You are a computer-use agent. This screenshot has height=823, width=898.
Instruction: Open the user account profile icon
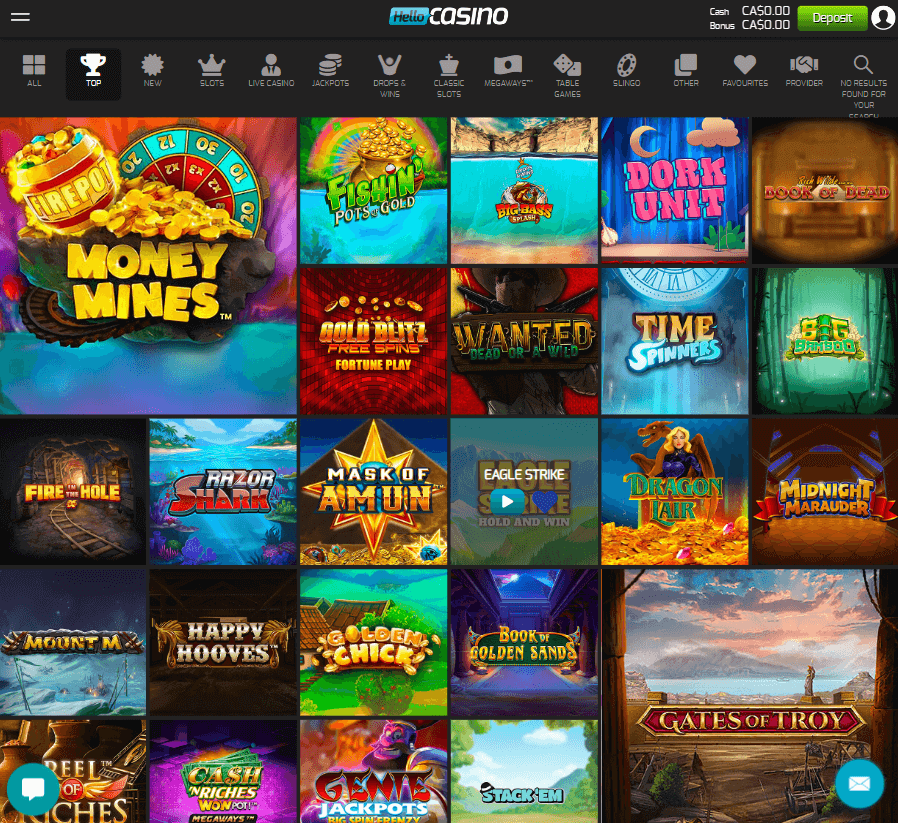pos(883,18)
